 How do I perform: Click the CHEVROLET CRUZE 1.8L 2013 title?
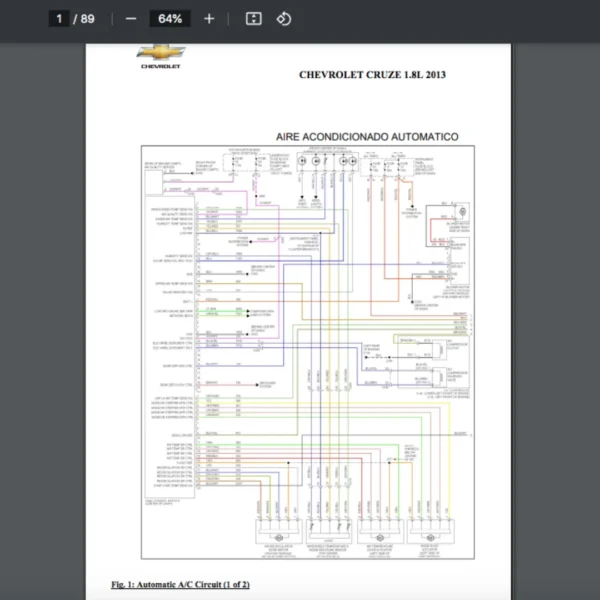pos(373,75)
